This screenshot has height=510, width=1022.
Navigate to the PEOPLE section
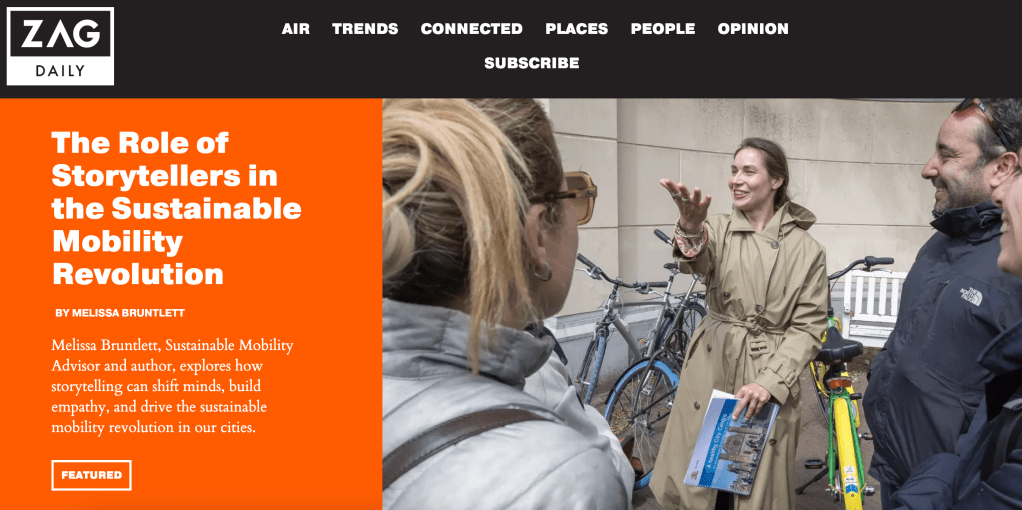click(x=662, y=29)
